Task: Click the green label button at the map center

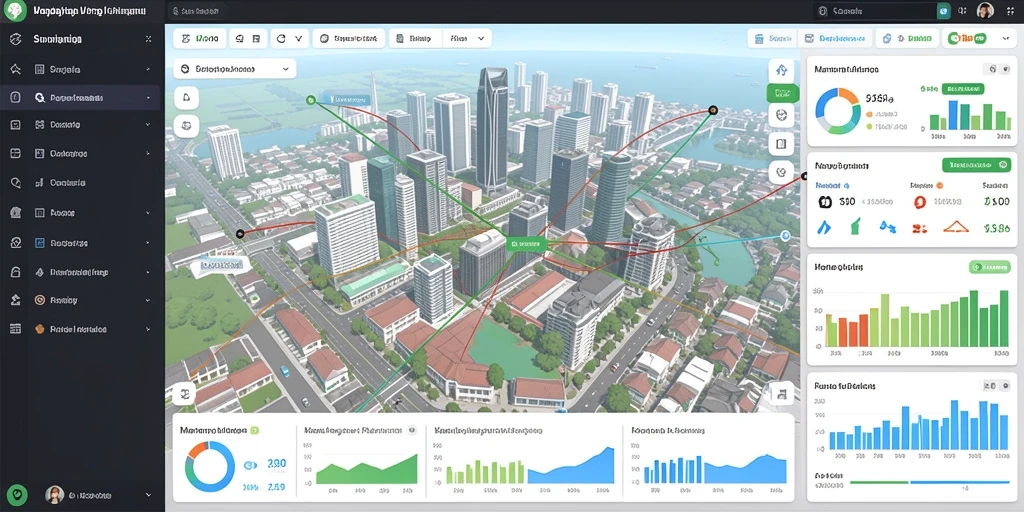Action: (x=526, y=244)
